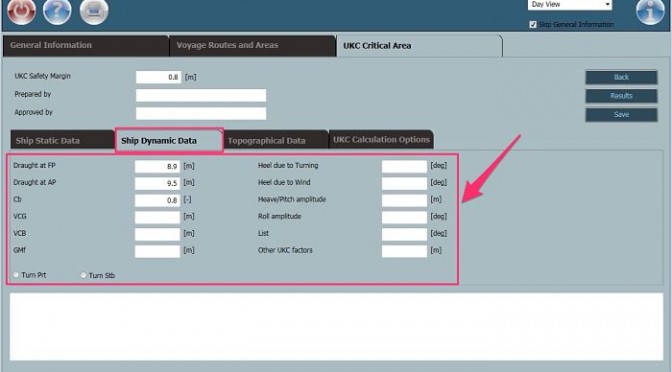This screenshot has height=372, width=672.
Task: Click the red power exit icon
Action: click(x=21, y=10)
